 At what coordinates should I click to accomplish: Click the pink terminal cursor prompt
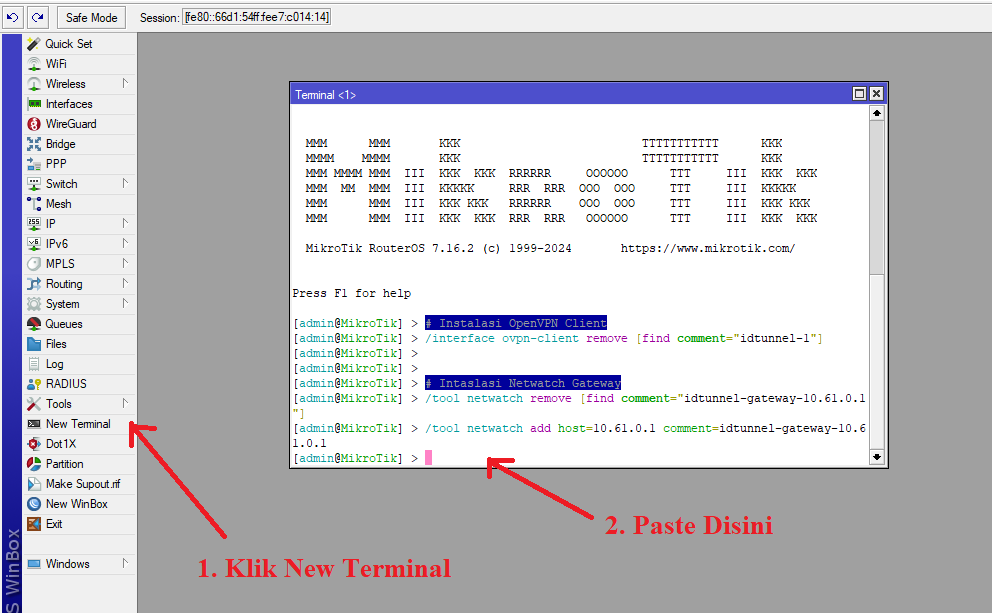tap(428, 457)
